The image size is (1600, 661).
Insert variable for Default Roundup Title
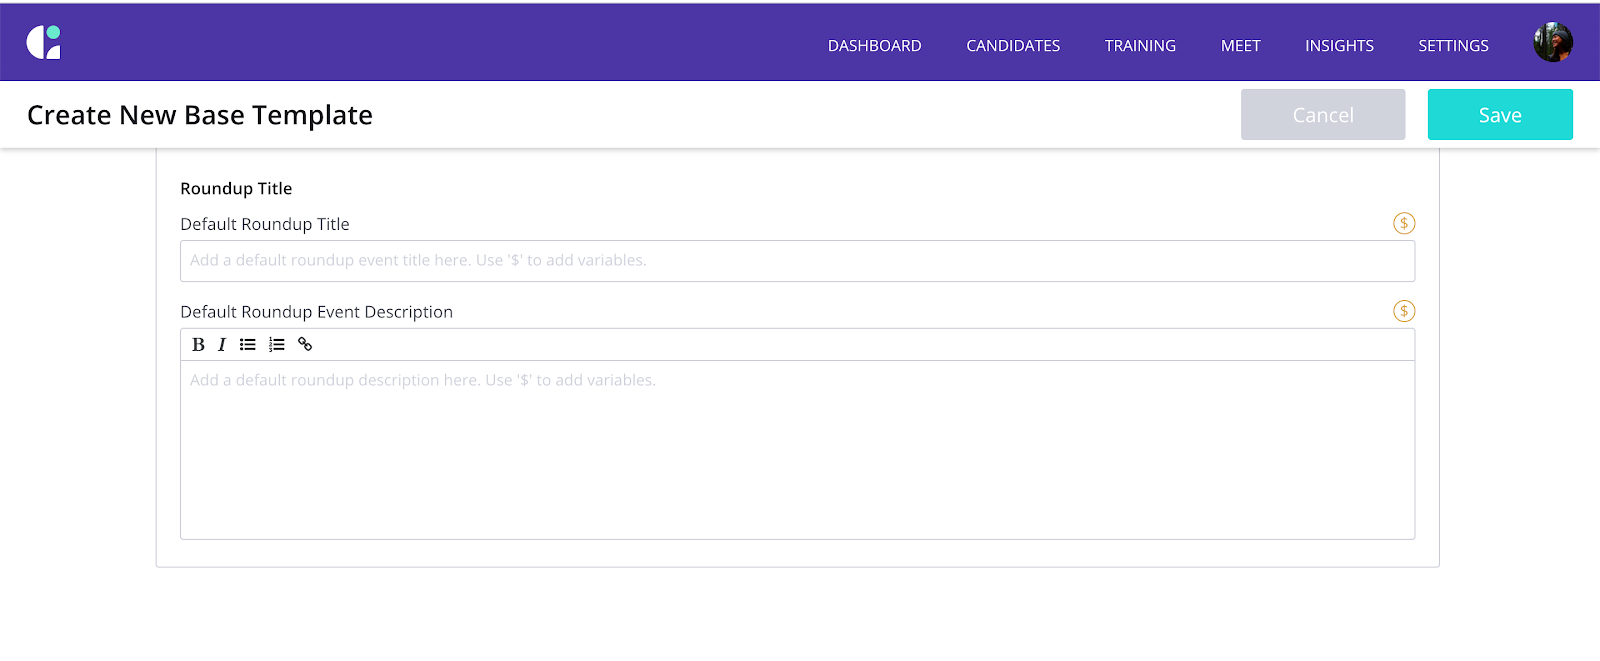click(x=1404, y=223)
